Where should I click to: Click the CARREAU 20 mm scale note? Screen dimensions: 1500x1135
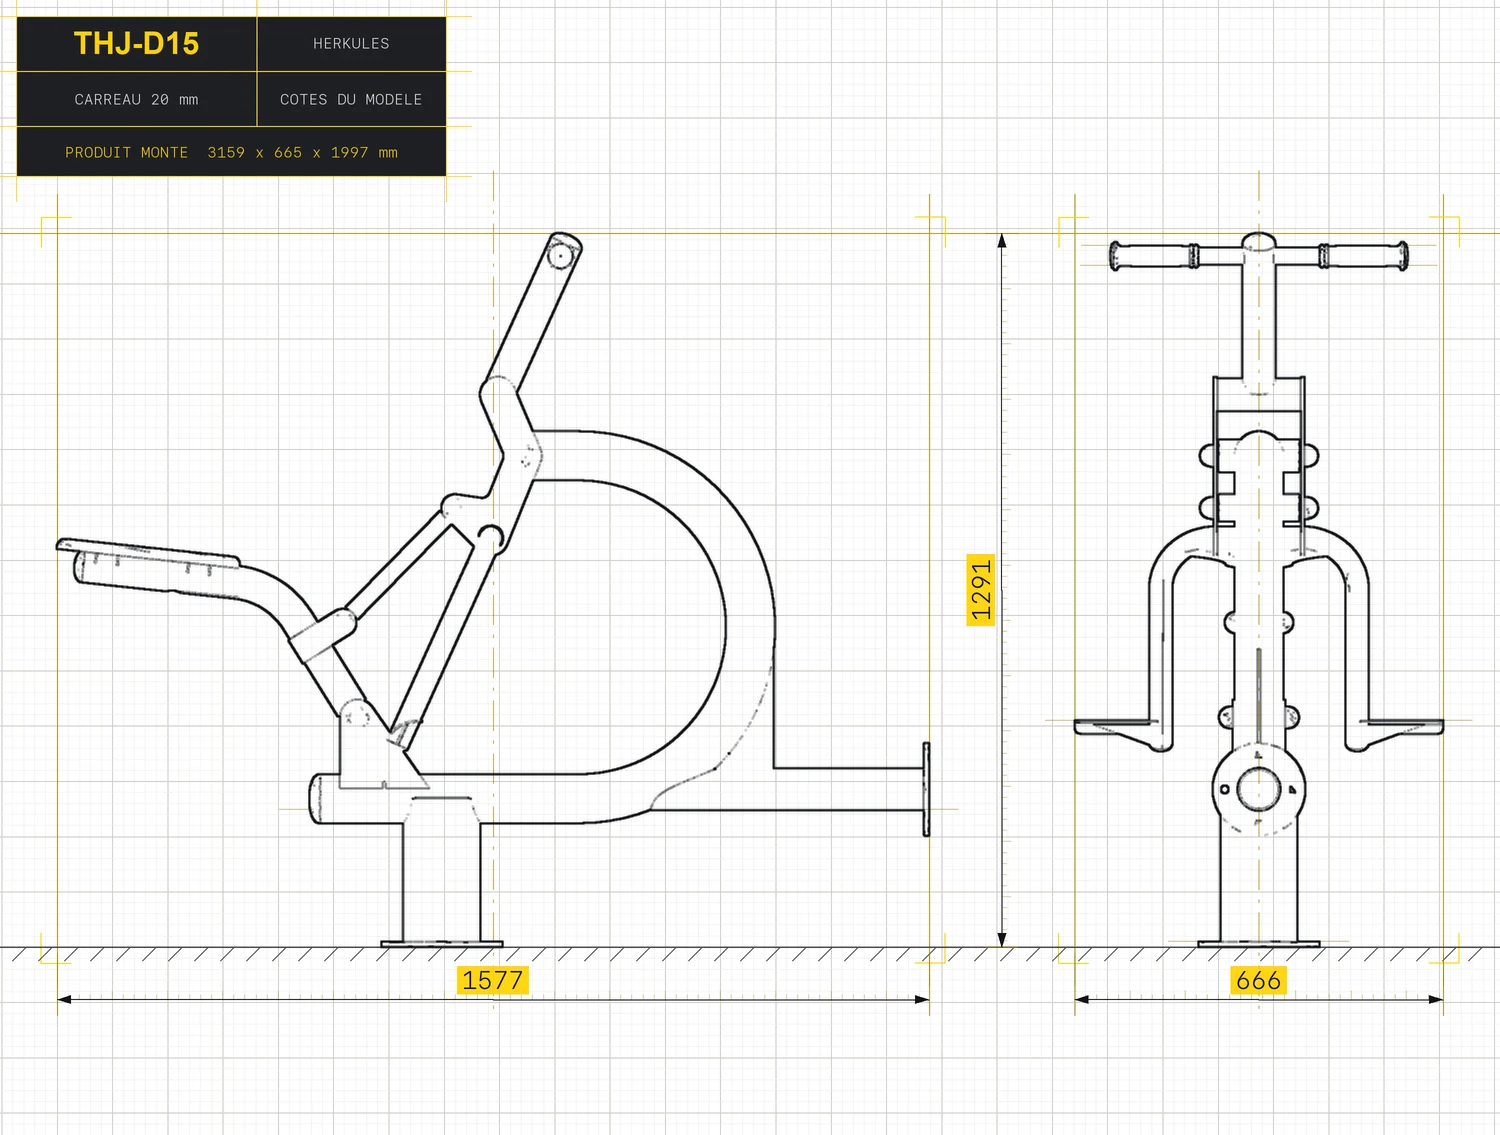click(x=136, y=100)
